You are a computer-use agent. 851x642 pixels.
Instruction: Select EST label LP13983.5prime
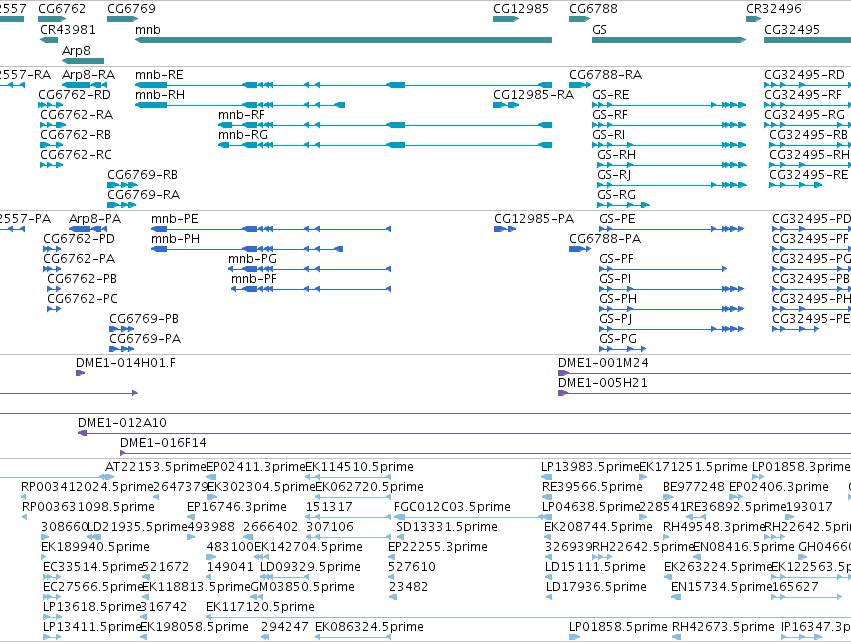590,467
